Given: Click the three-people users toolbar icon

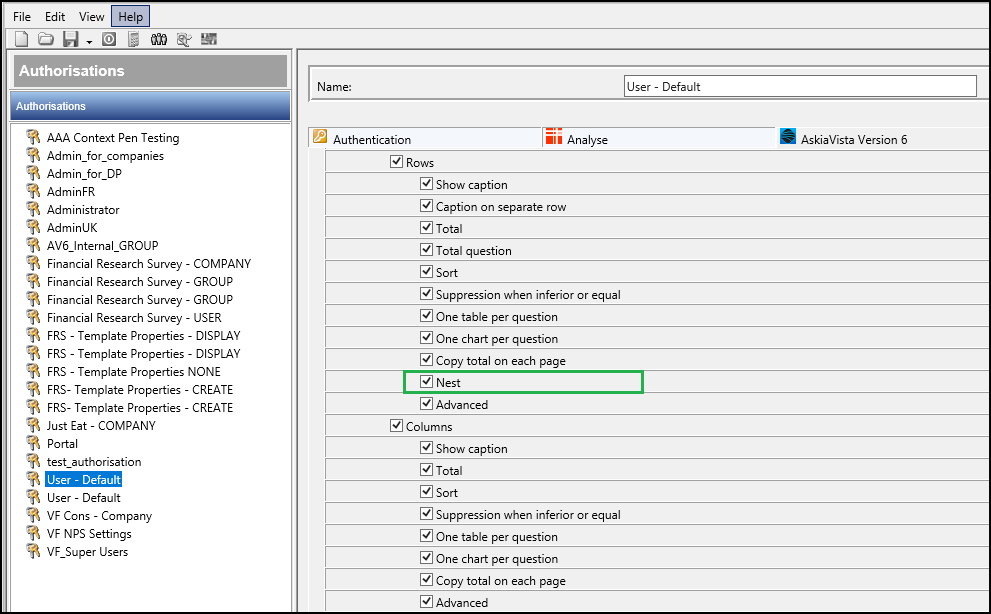Looking at the screenshot, I should coord(159,39).
